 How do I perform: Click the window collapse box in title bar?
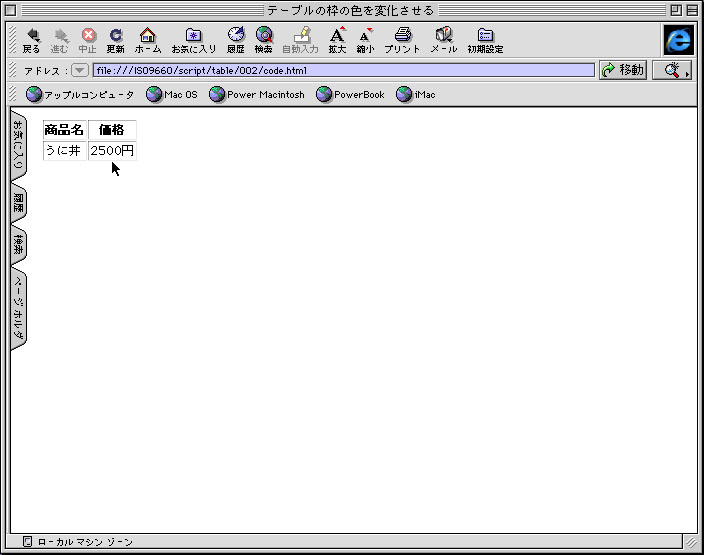point(692,10)
